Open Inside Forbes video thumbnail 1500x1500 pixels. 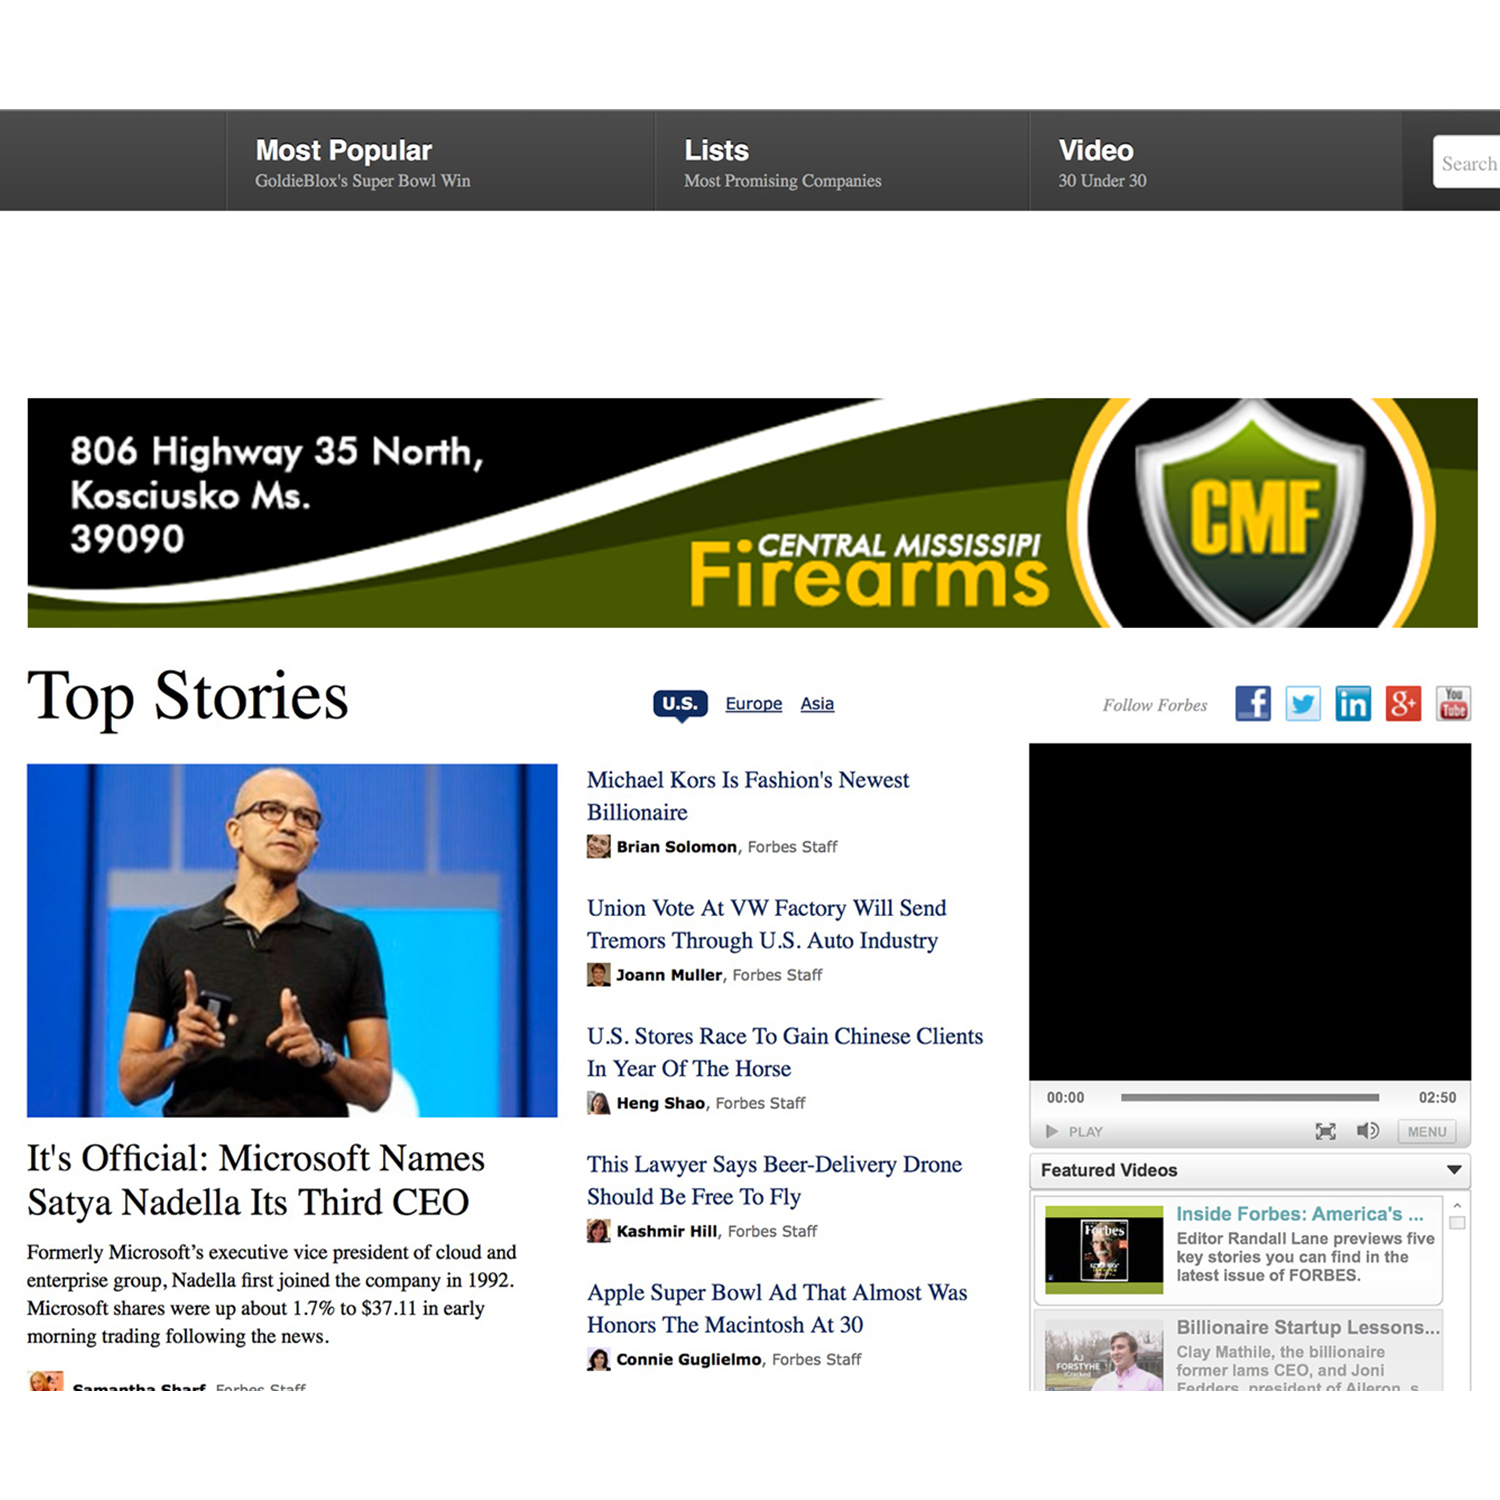pos(1104,1249)
